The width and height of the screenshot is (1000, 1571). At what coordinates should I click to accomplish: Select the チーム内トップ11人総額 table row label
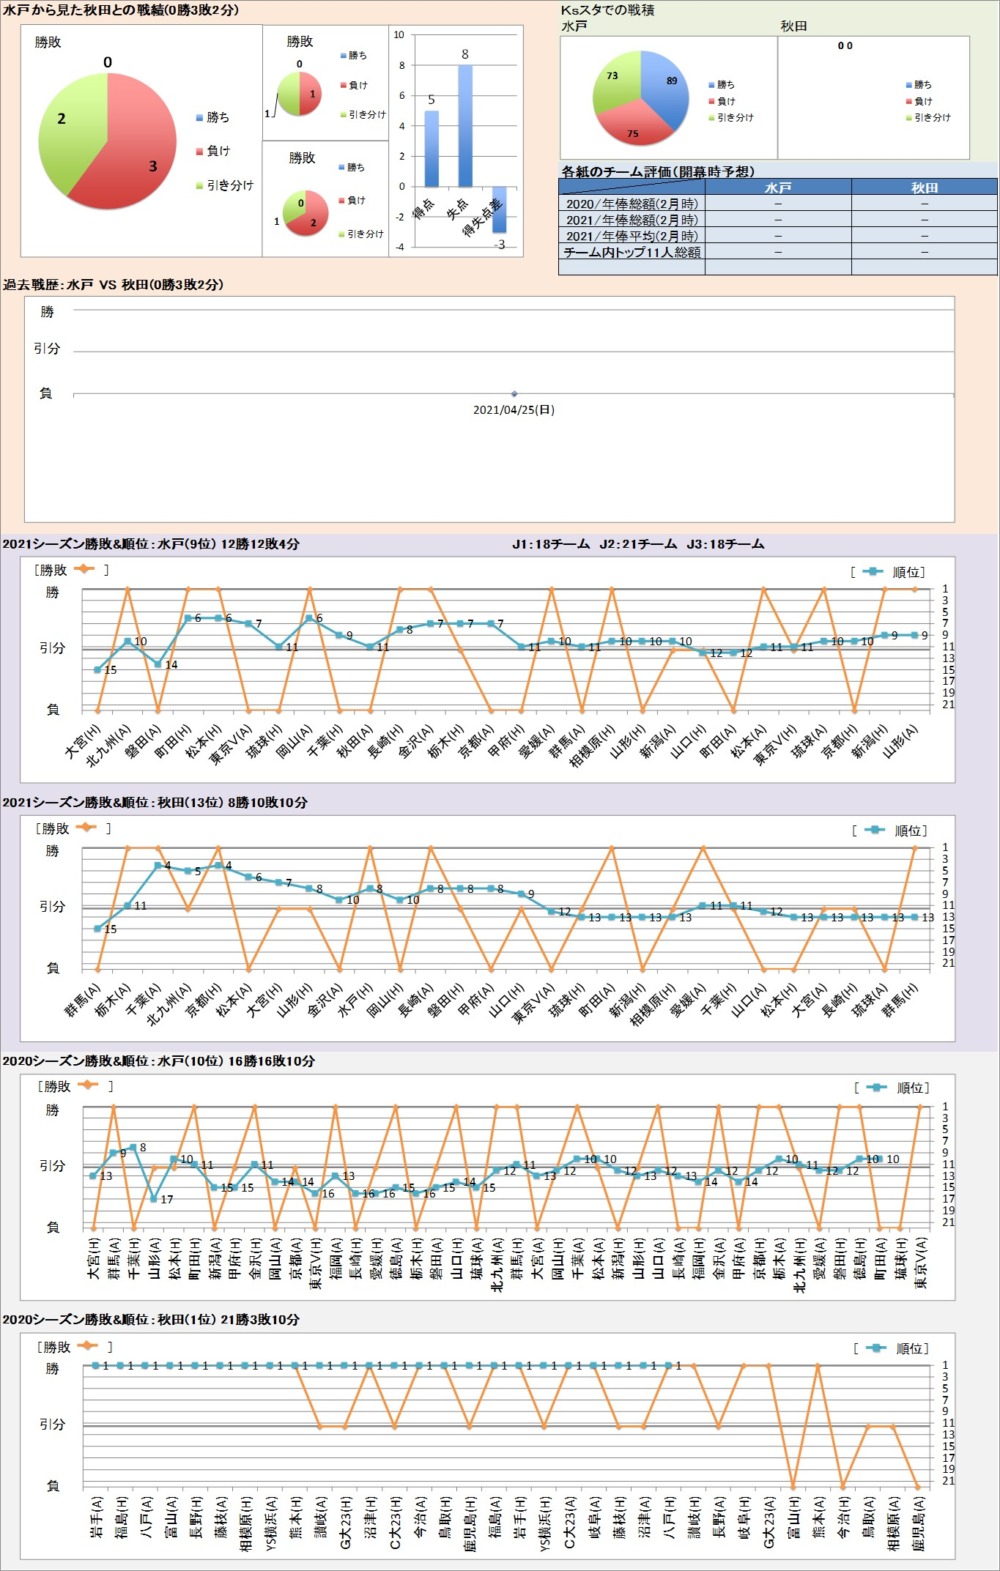pos(632,252)
